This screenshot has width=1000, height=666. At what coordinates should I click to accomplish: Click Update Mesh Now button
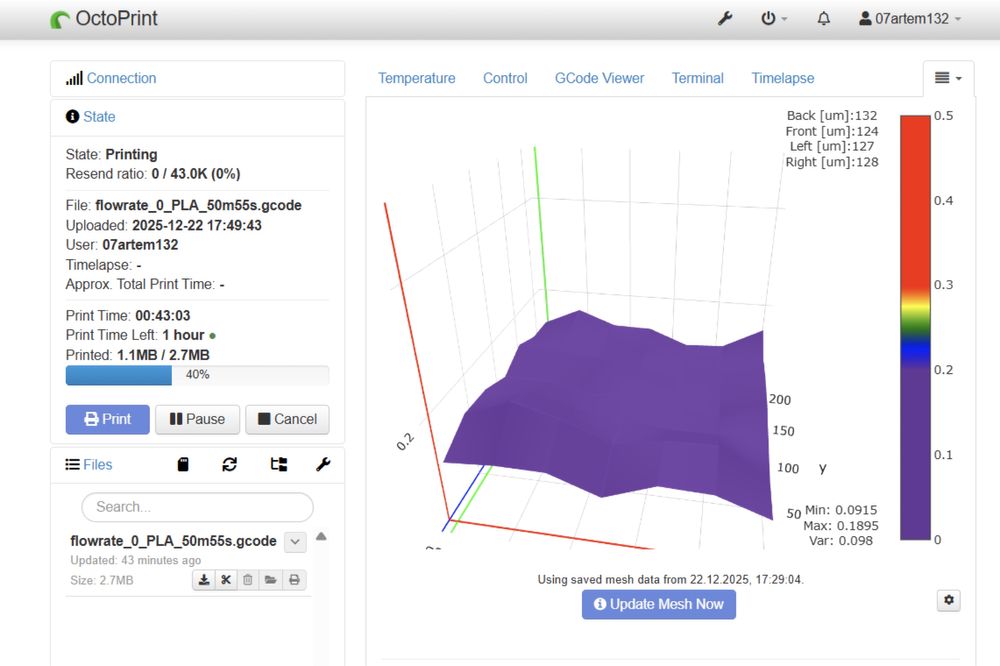coord(659,604)
